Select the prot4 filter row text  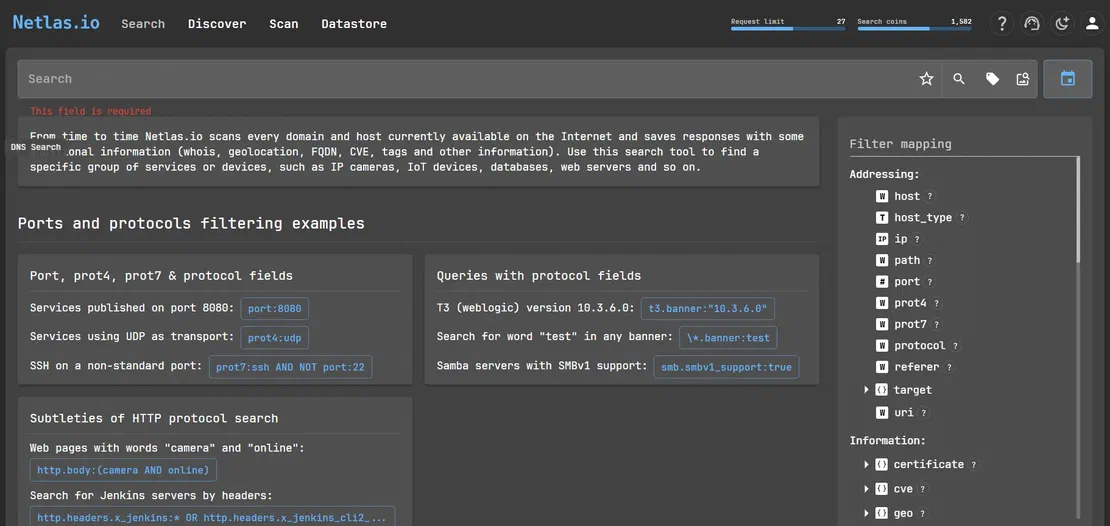(x=910, y=303)
